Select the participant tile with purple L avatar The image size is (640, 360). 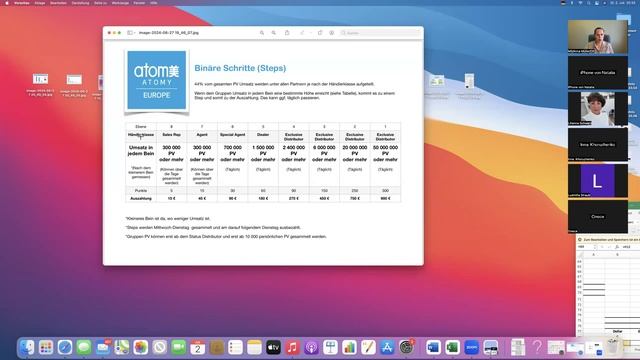click(598, 181)
